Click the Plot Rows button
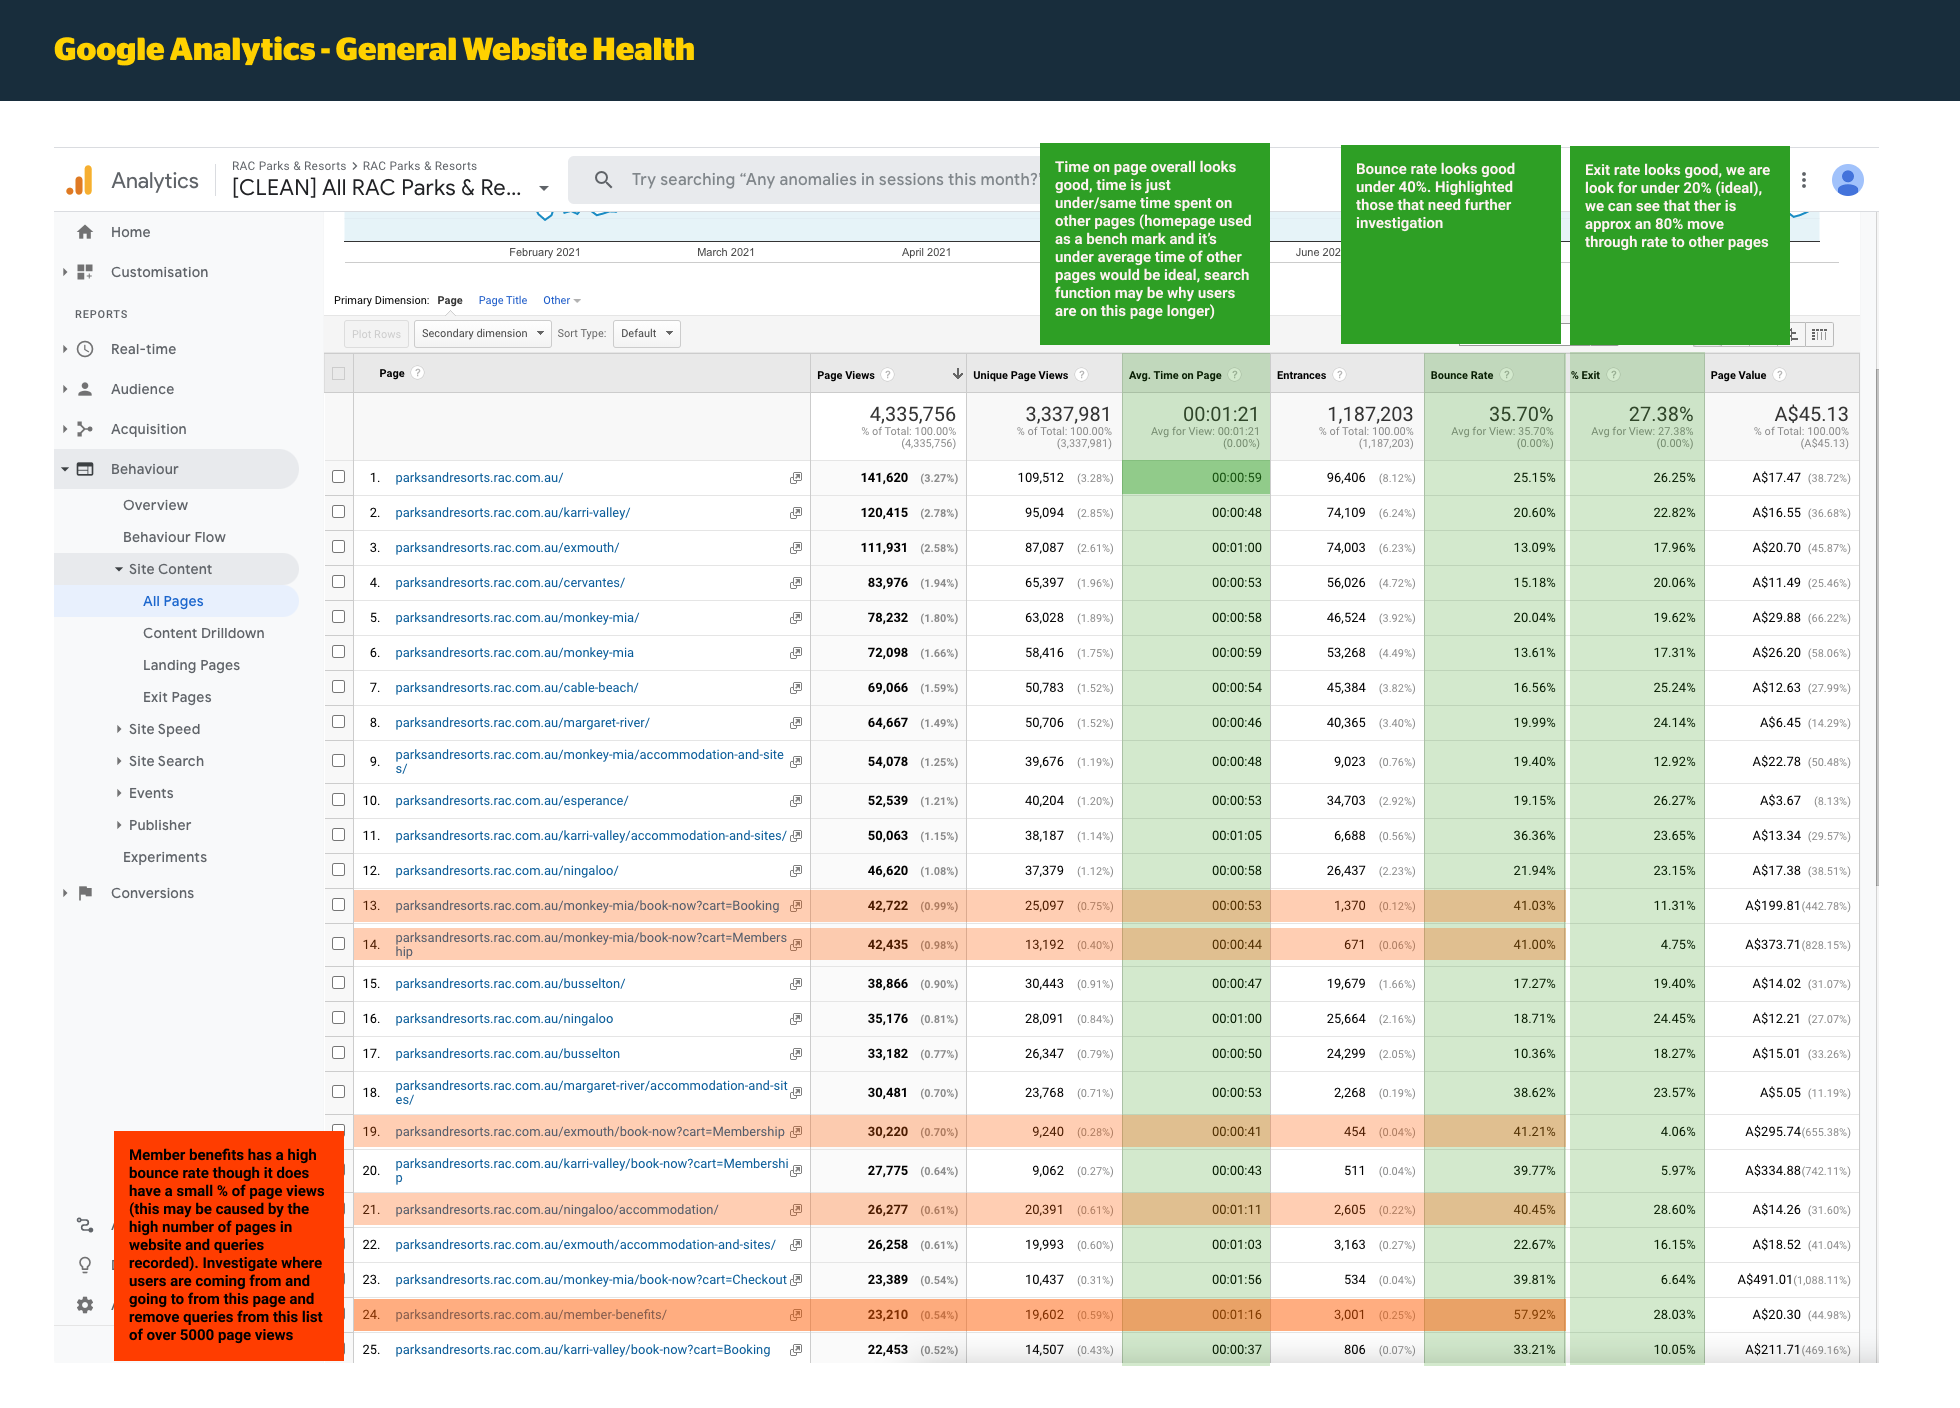 (x=376, y=334)
